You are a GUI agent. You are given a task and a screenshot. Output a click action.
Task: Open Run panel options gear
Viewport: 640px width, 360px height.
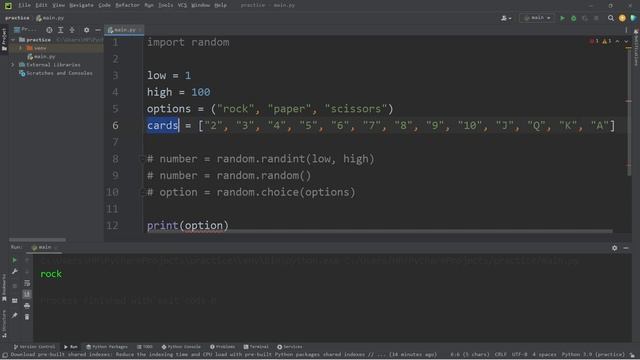click(x=614, y=248)
